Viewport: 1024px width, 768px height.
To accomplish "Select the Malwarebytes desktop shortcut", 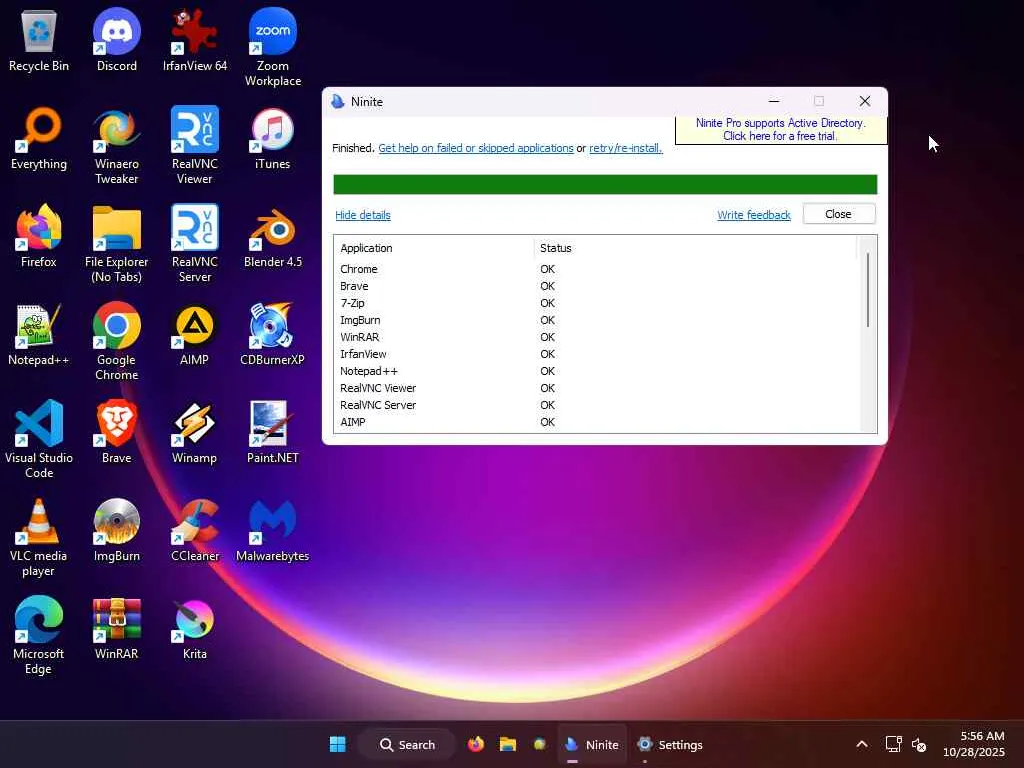I will (x=272, y=530).
